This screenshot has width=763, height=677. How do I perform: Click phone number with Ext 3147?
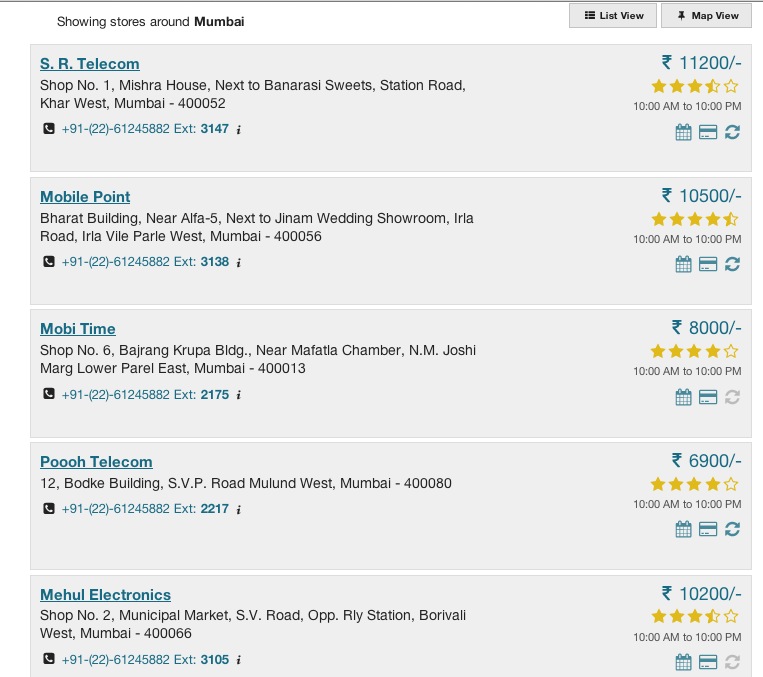[145, 128]
